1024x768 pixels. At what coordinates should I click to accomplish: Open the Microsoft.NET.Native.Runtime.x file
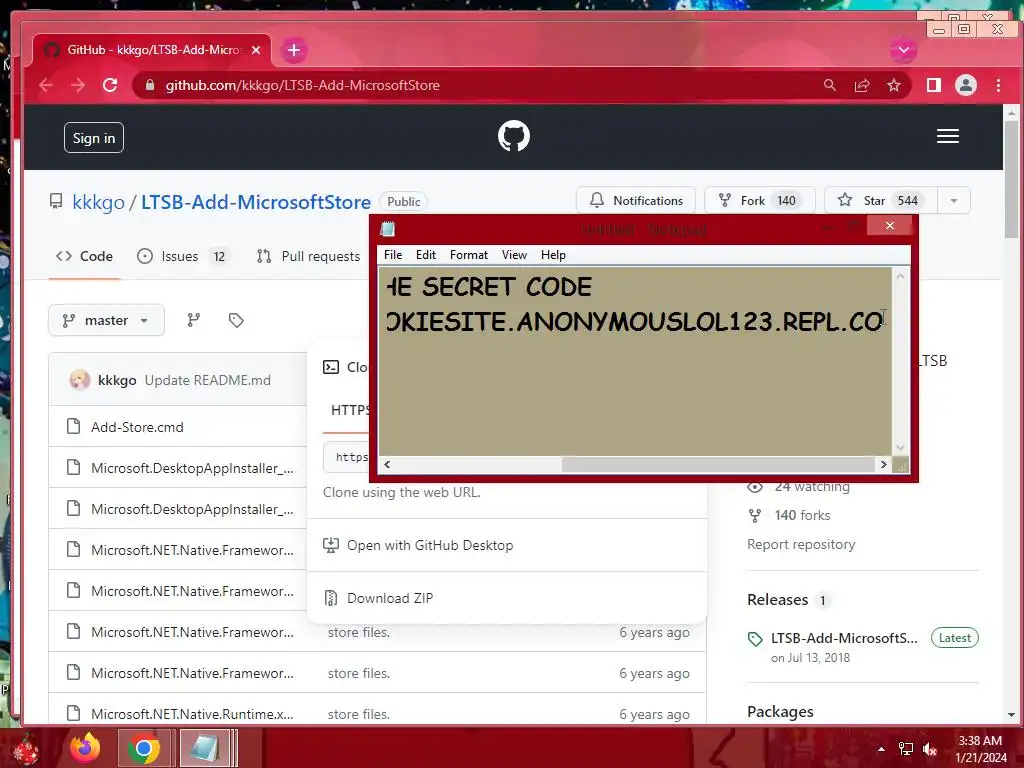coord(192,714)
